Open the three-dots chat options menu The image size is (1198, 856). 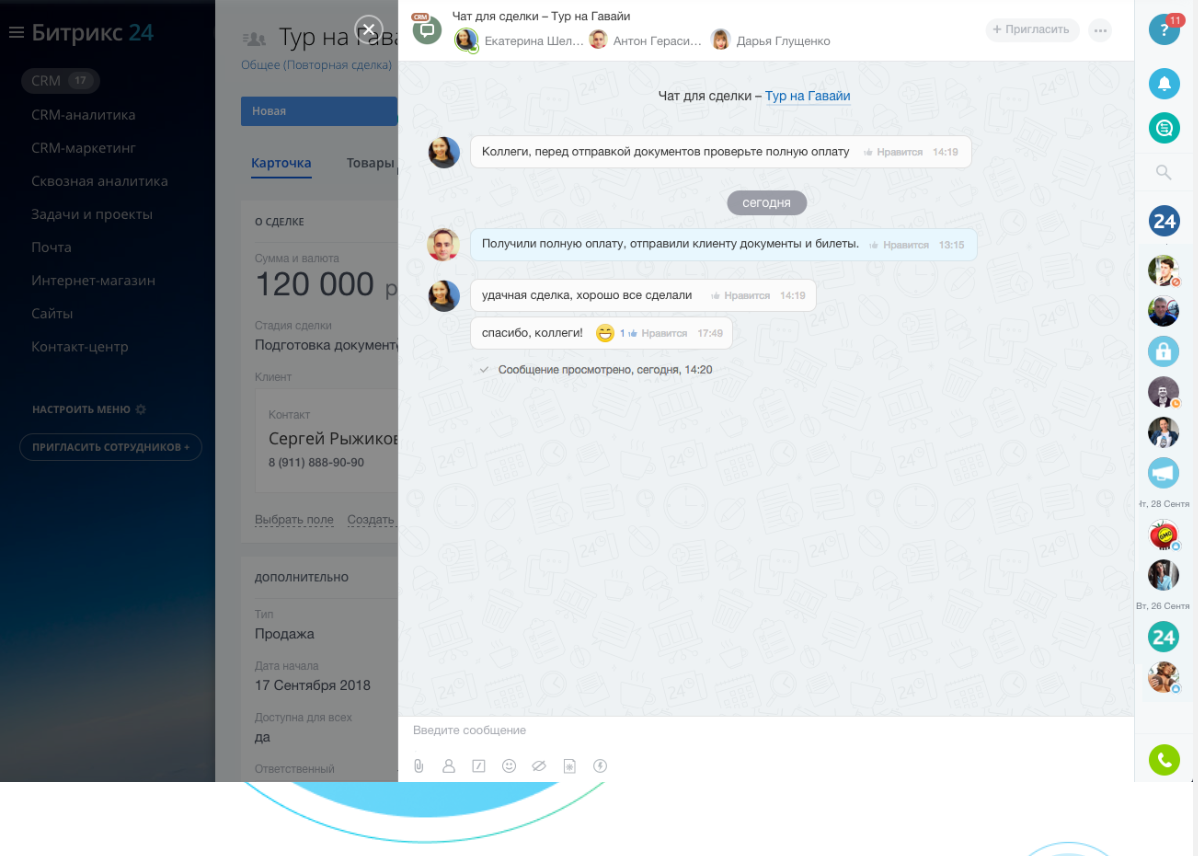click(1100, 31)
